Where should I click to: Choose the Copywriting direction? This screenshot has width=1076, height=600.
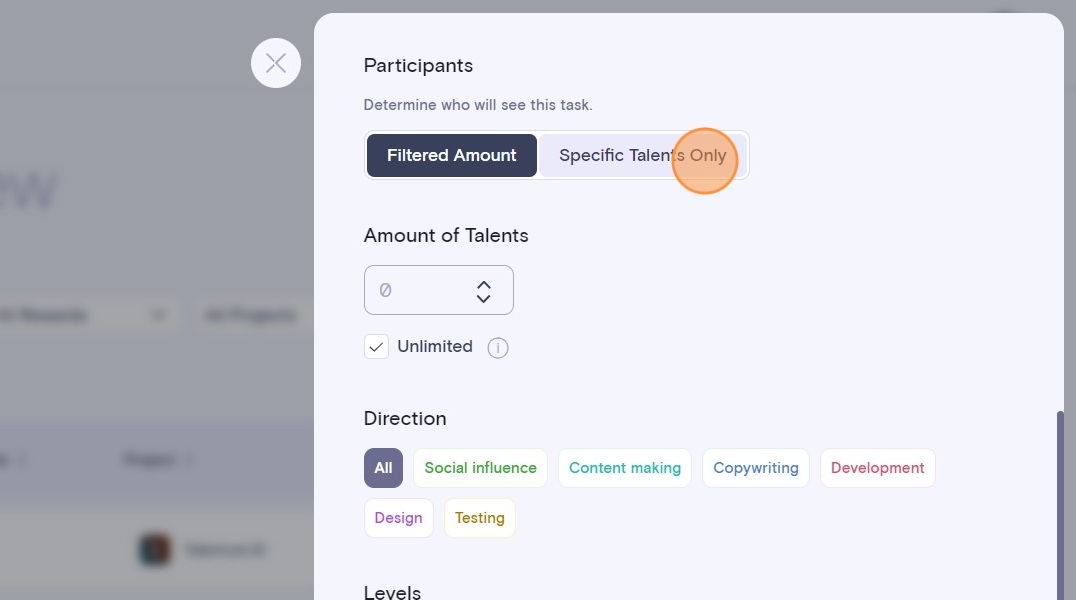[x=755, y=468]
